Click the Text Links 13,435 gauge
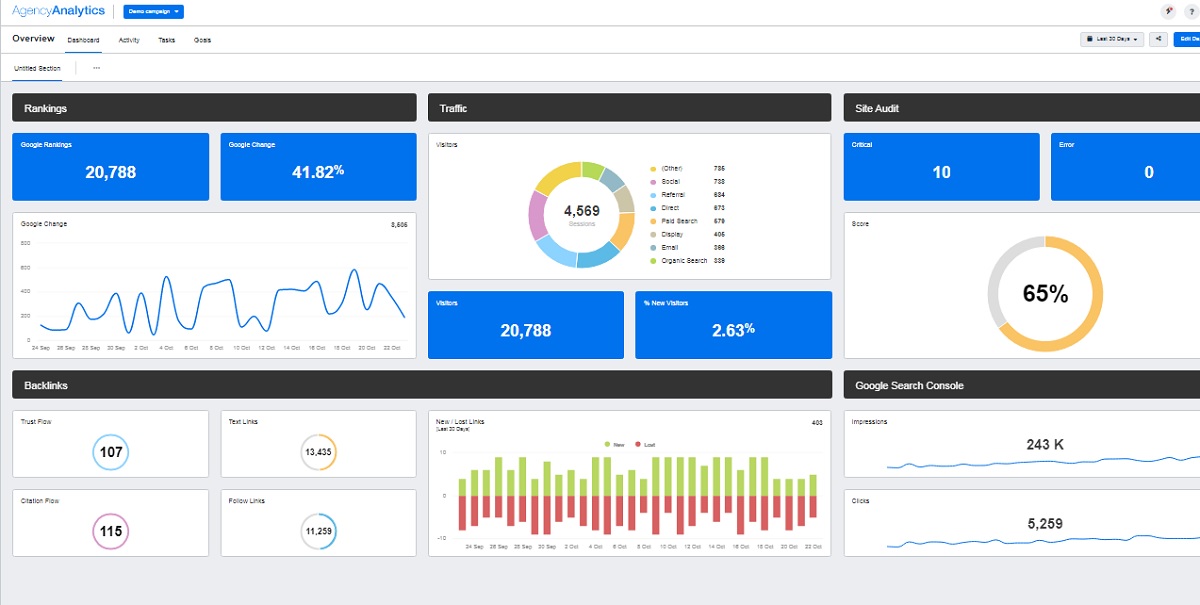This screenshot has width=1200, height=605. pyautogui.click(x=318, y=452)
